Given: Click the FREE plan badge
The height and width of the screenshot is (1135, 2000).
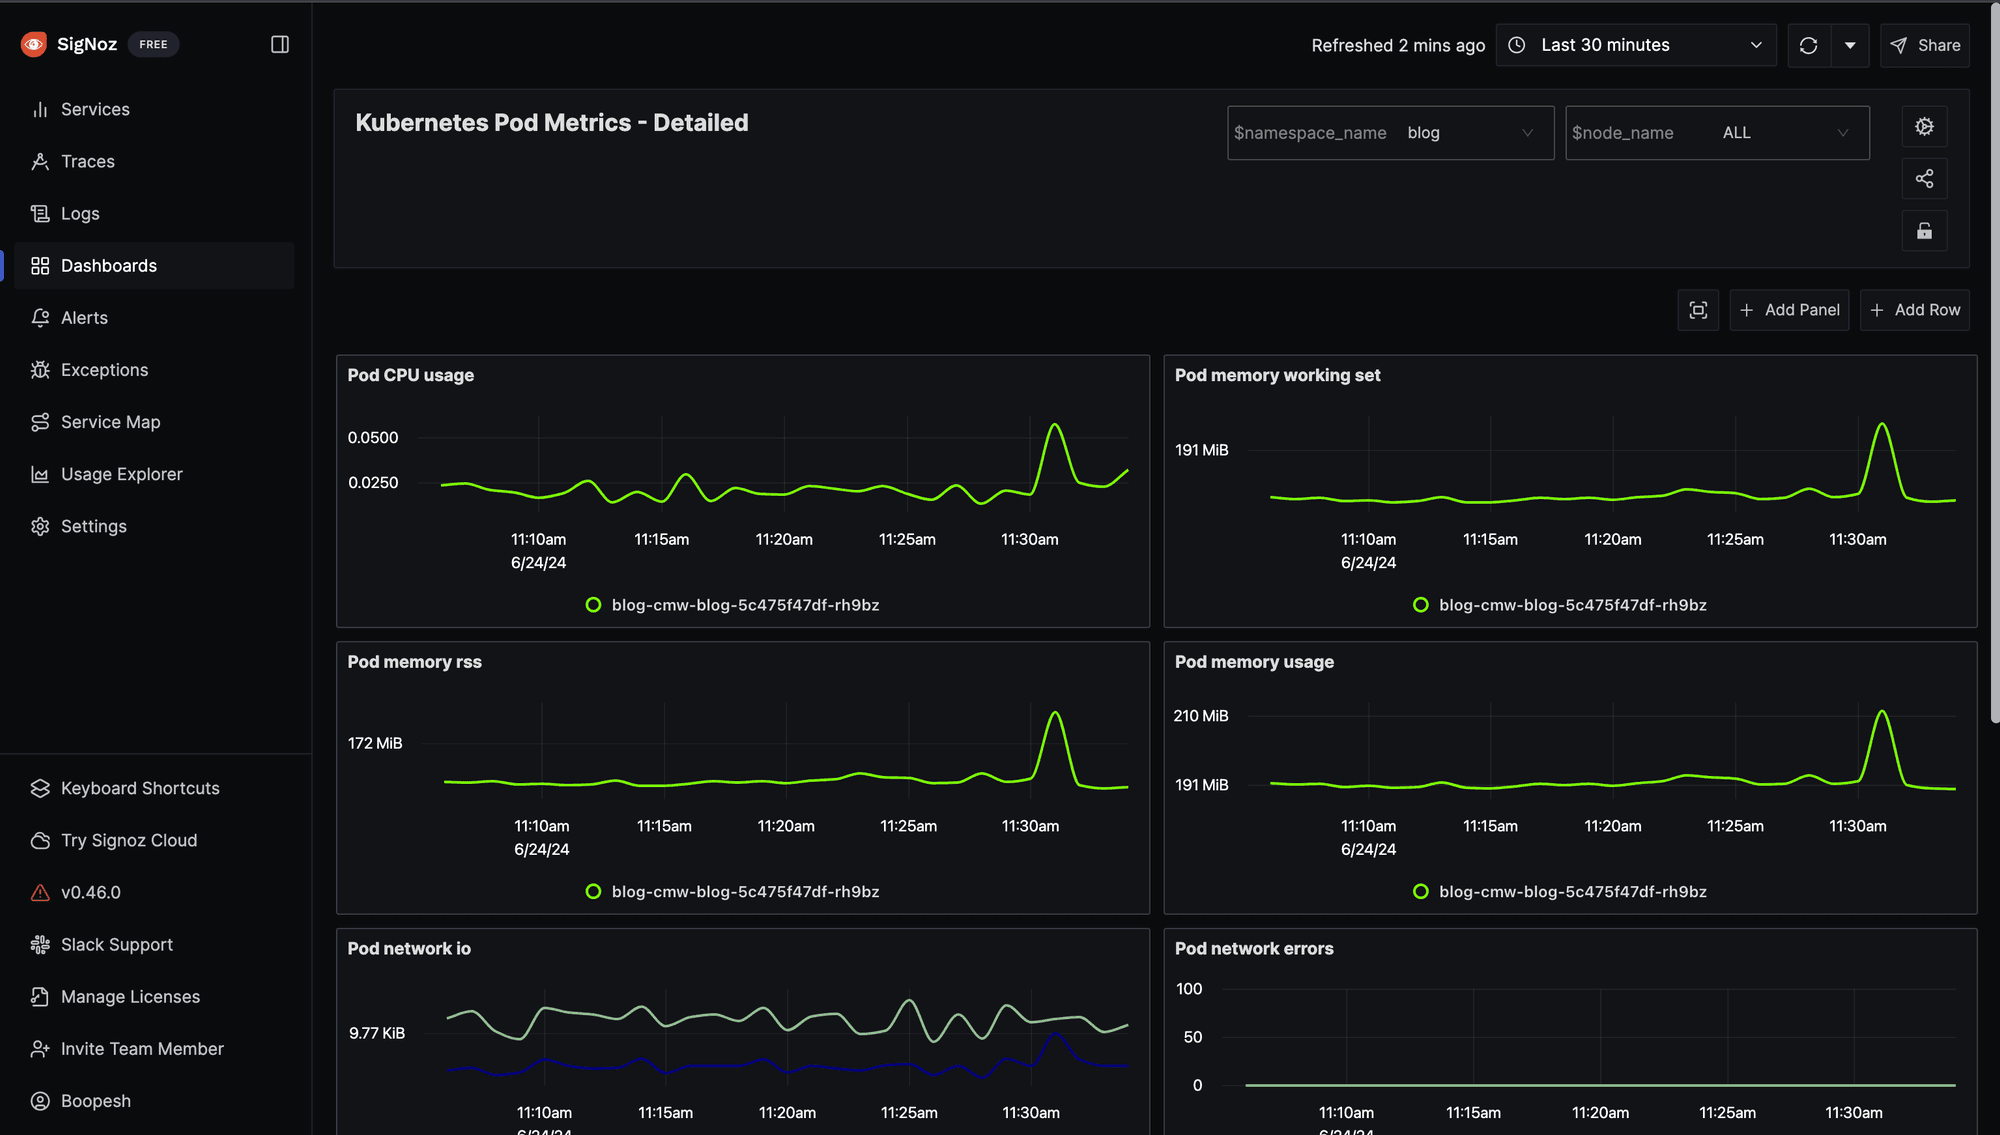Looking at the screenshot, I should pos(153,44).
